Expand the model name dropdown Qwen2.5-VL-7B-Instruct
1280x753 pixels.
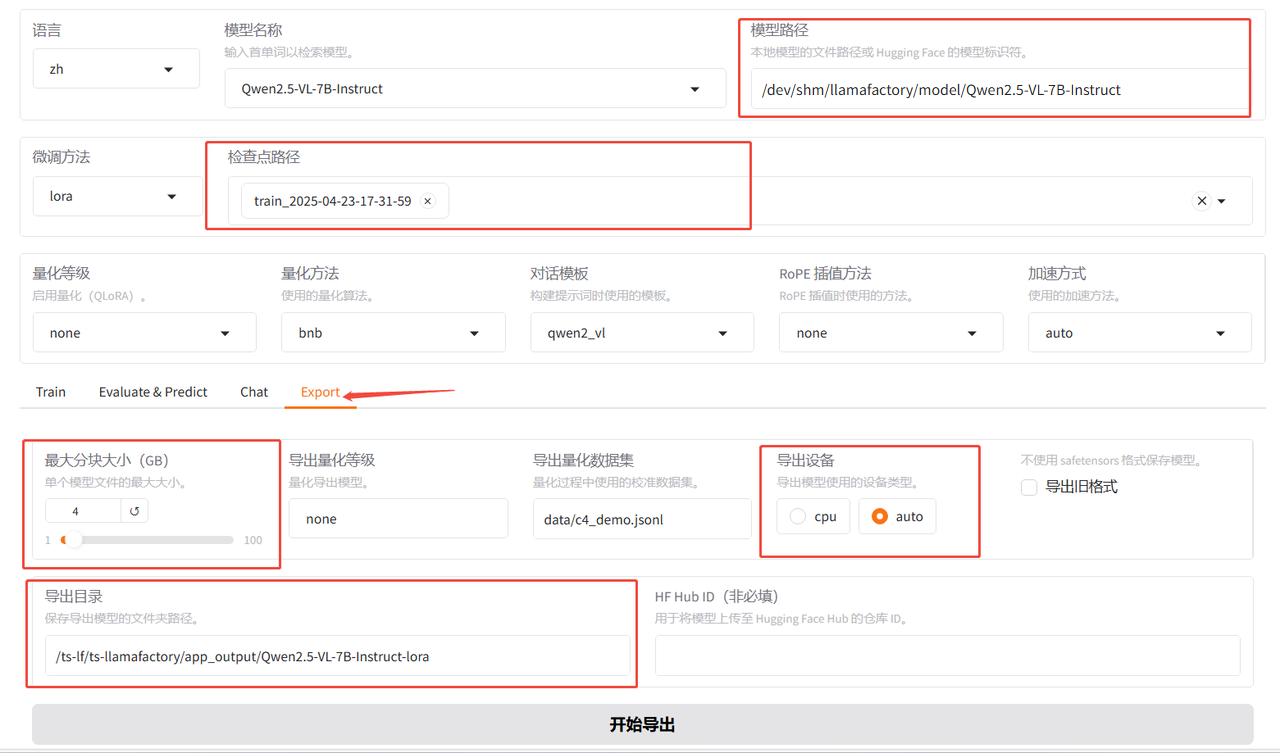coord(475,89)
